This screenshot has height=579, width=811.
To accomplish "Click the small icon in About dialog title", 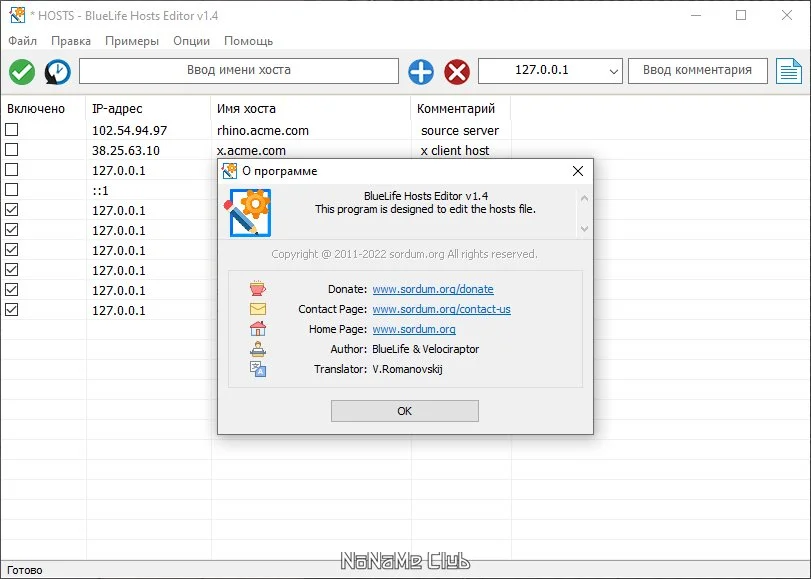I will point(229,171).
